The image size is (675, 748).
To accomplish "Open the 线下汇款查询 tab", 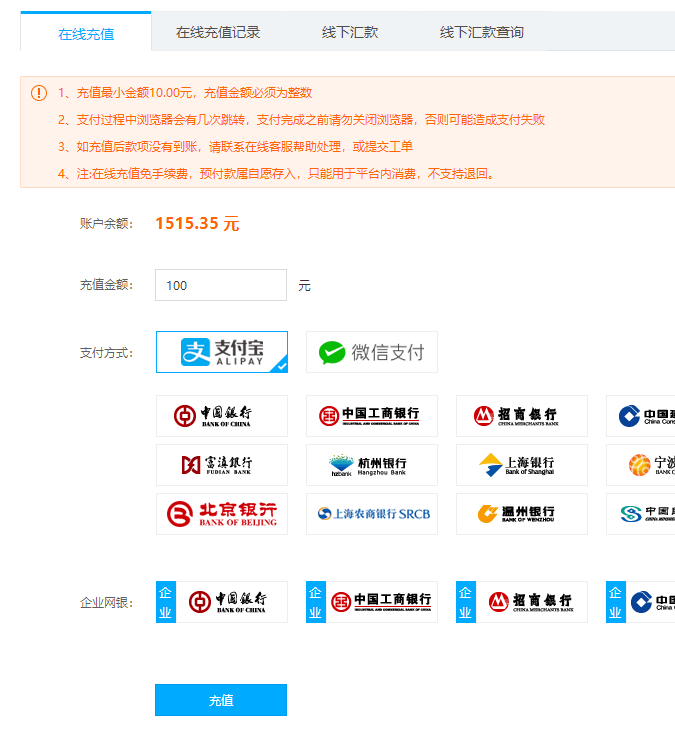I will [x=481, y=32].
